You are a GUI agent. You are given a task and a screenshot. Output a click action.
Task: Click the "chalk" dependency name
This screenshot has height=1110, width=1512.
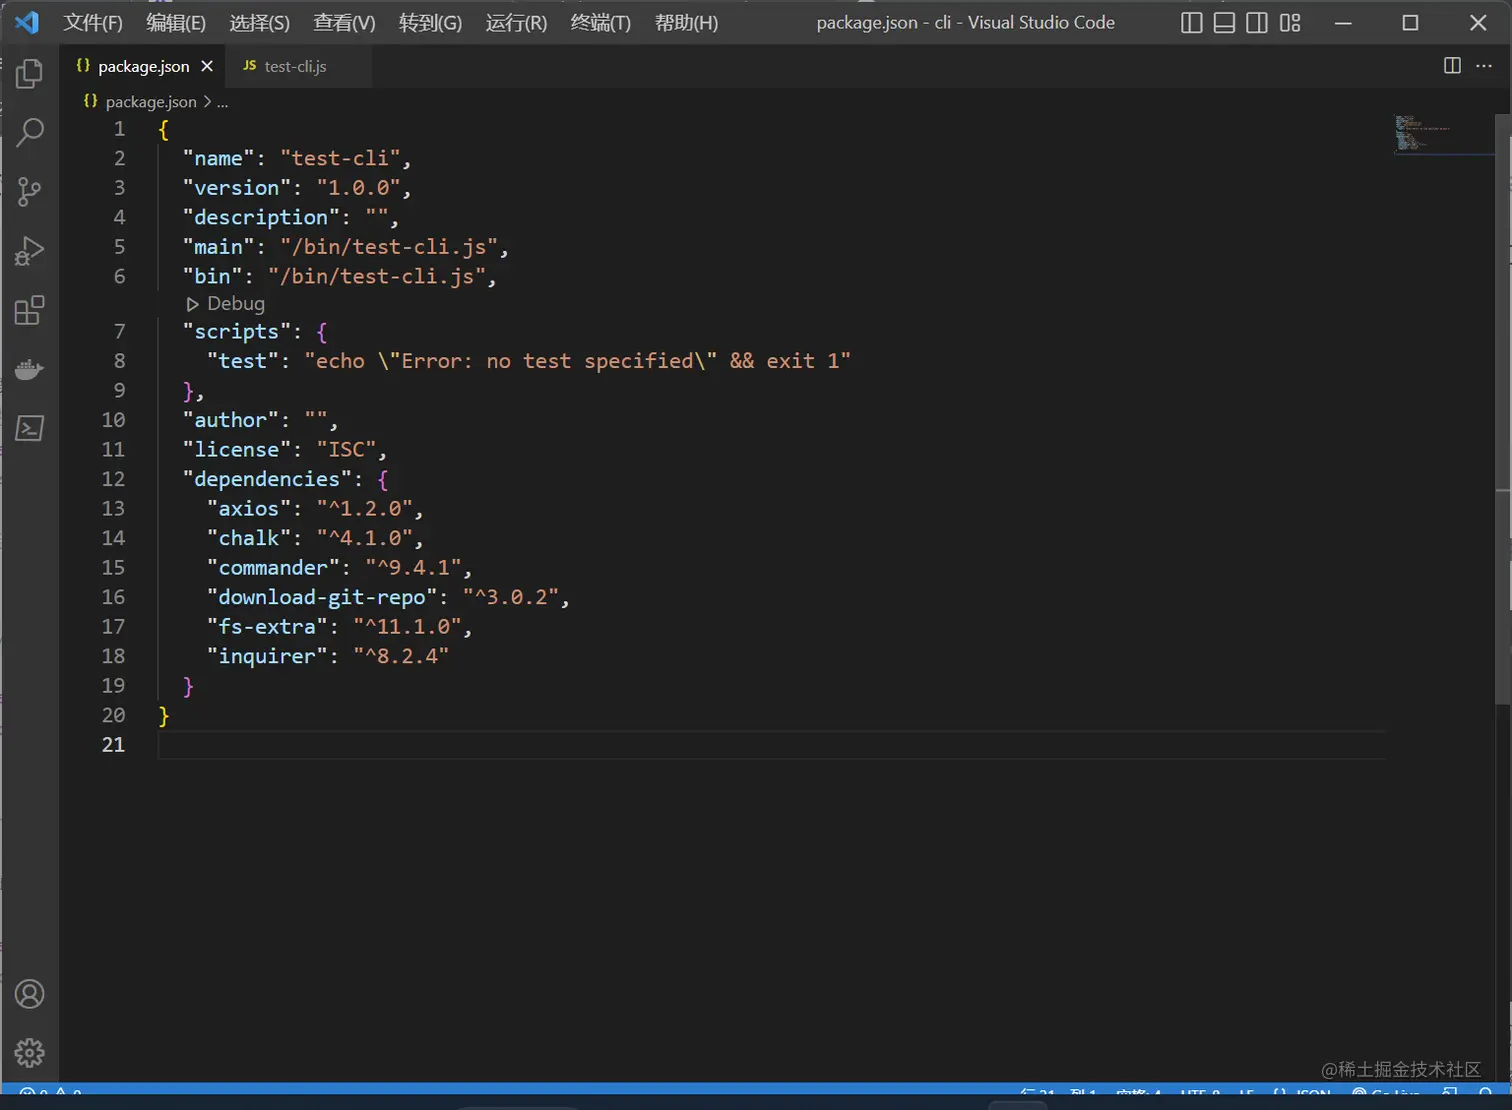click(x=249, y=537)
